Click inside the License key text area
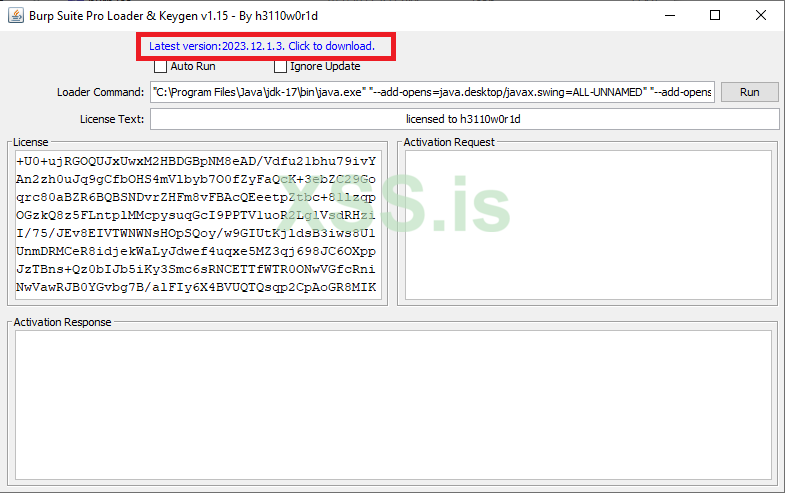Image resolution: width=785 pixels, height=493 pixels. coord(198,225)
